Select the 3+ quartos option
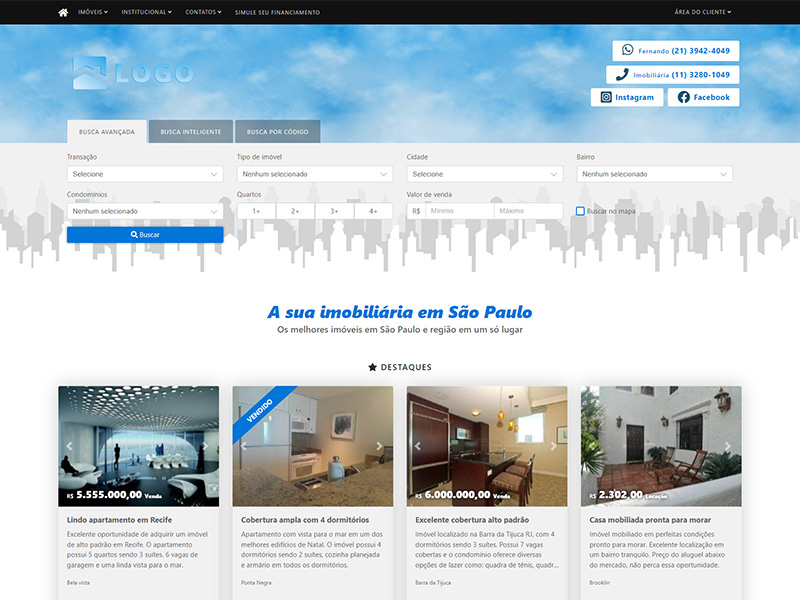The width and height of the screenshot is (800, 600). coord(334,211)
